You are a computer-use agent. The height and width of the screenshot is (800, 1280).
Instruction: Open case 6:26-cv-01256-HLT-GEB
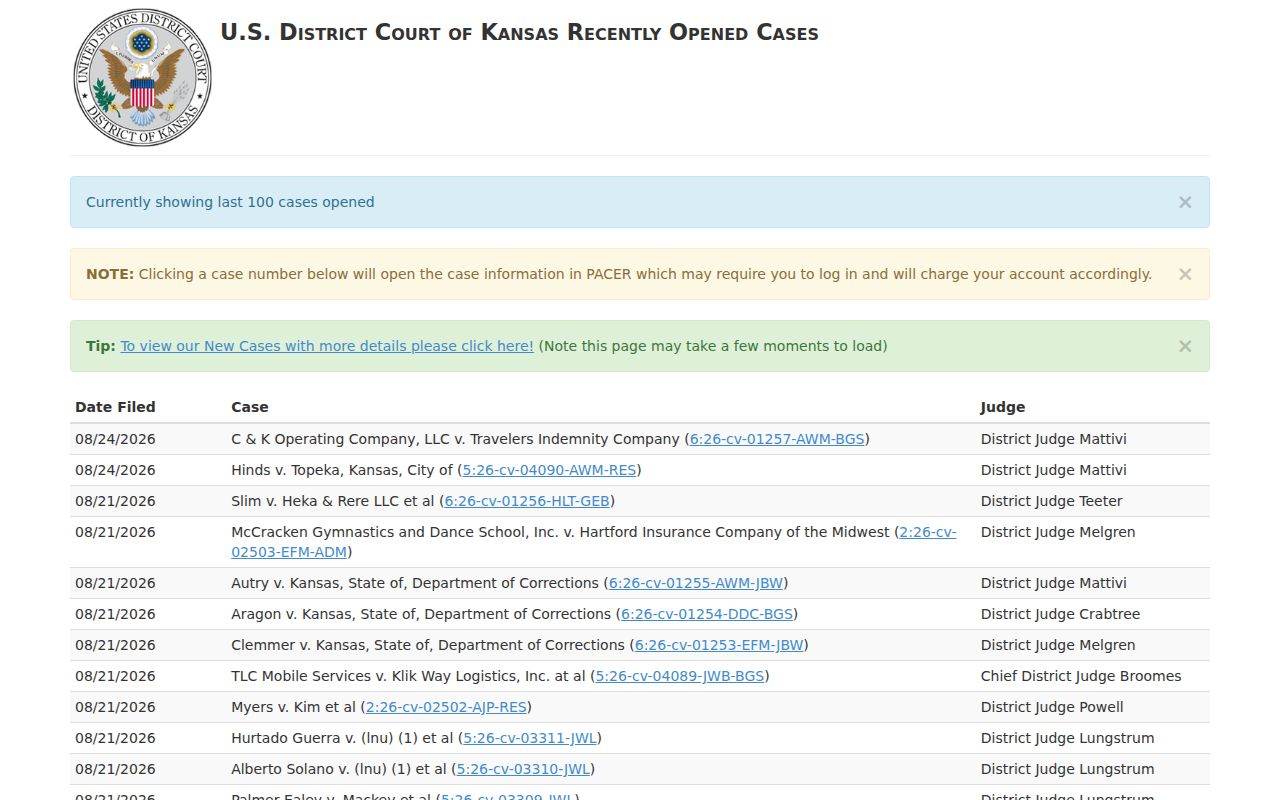(x=527, y=501)
